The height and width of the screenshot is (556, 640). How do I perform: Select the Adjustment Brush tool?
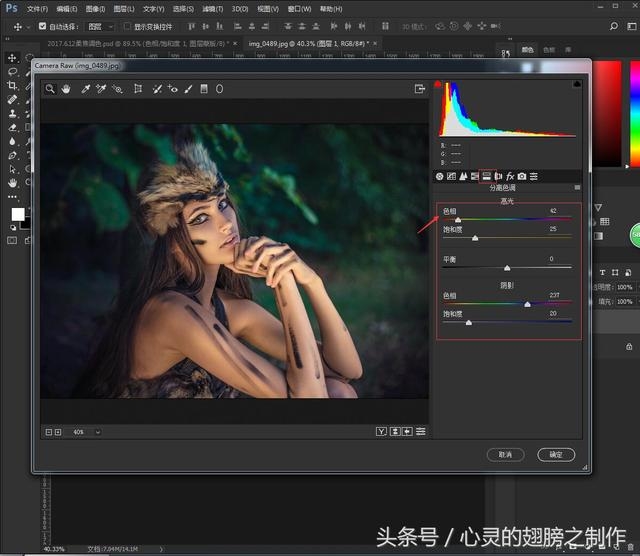[188, 89]
